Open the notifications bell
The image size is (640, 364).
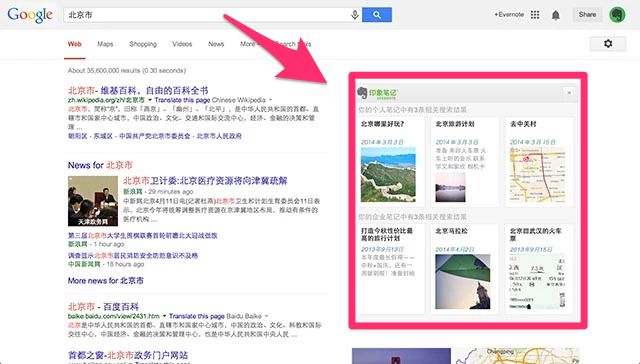coord(556,16)
